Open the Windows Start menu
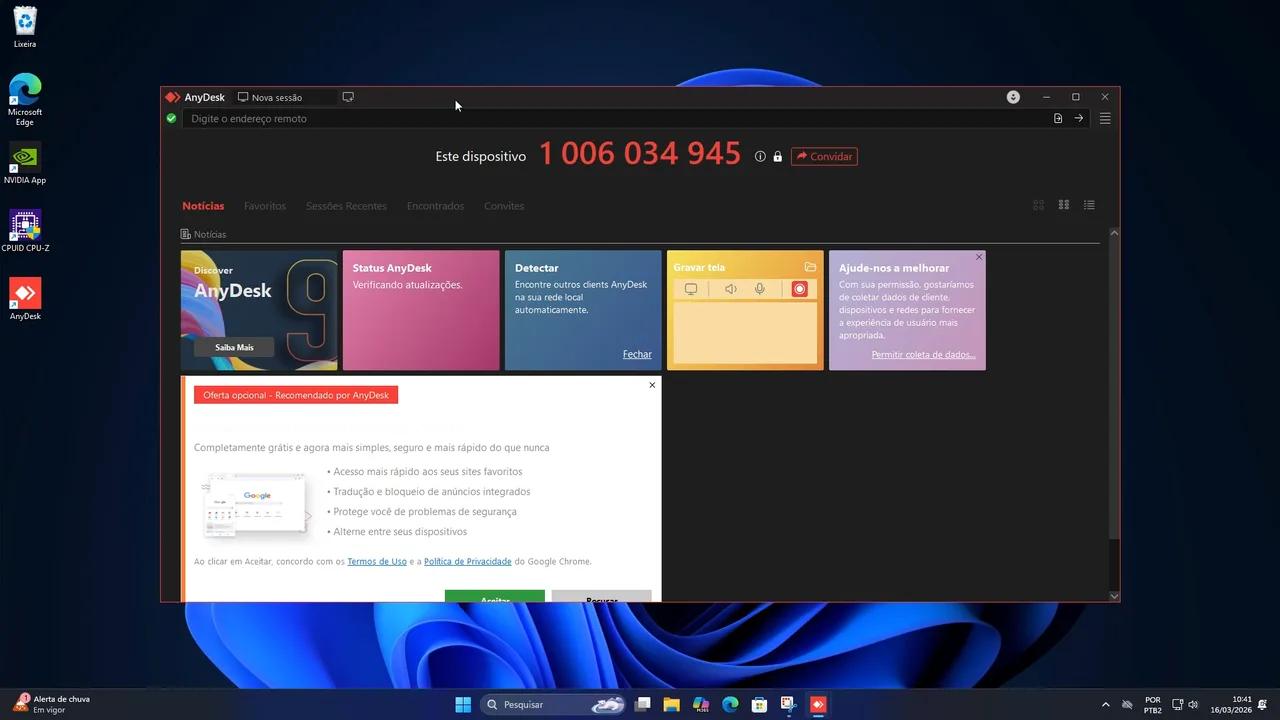Viewport: 1280px width, 720px height. [463, 704]
